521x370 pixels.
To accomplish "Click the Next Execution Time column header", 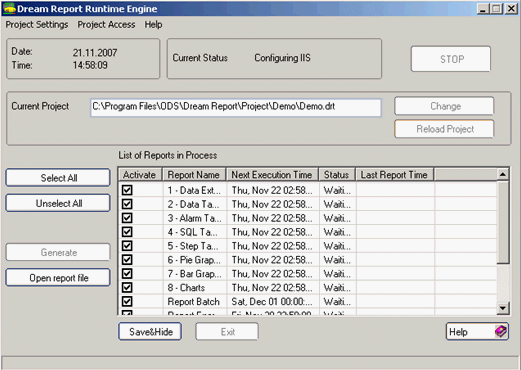I will click(x=272, y=175).
